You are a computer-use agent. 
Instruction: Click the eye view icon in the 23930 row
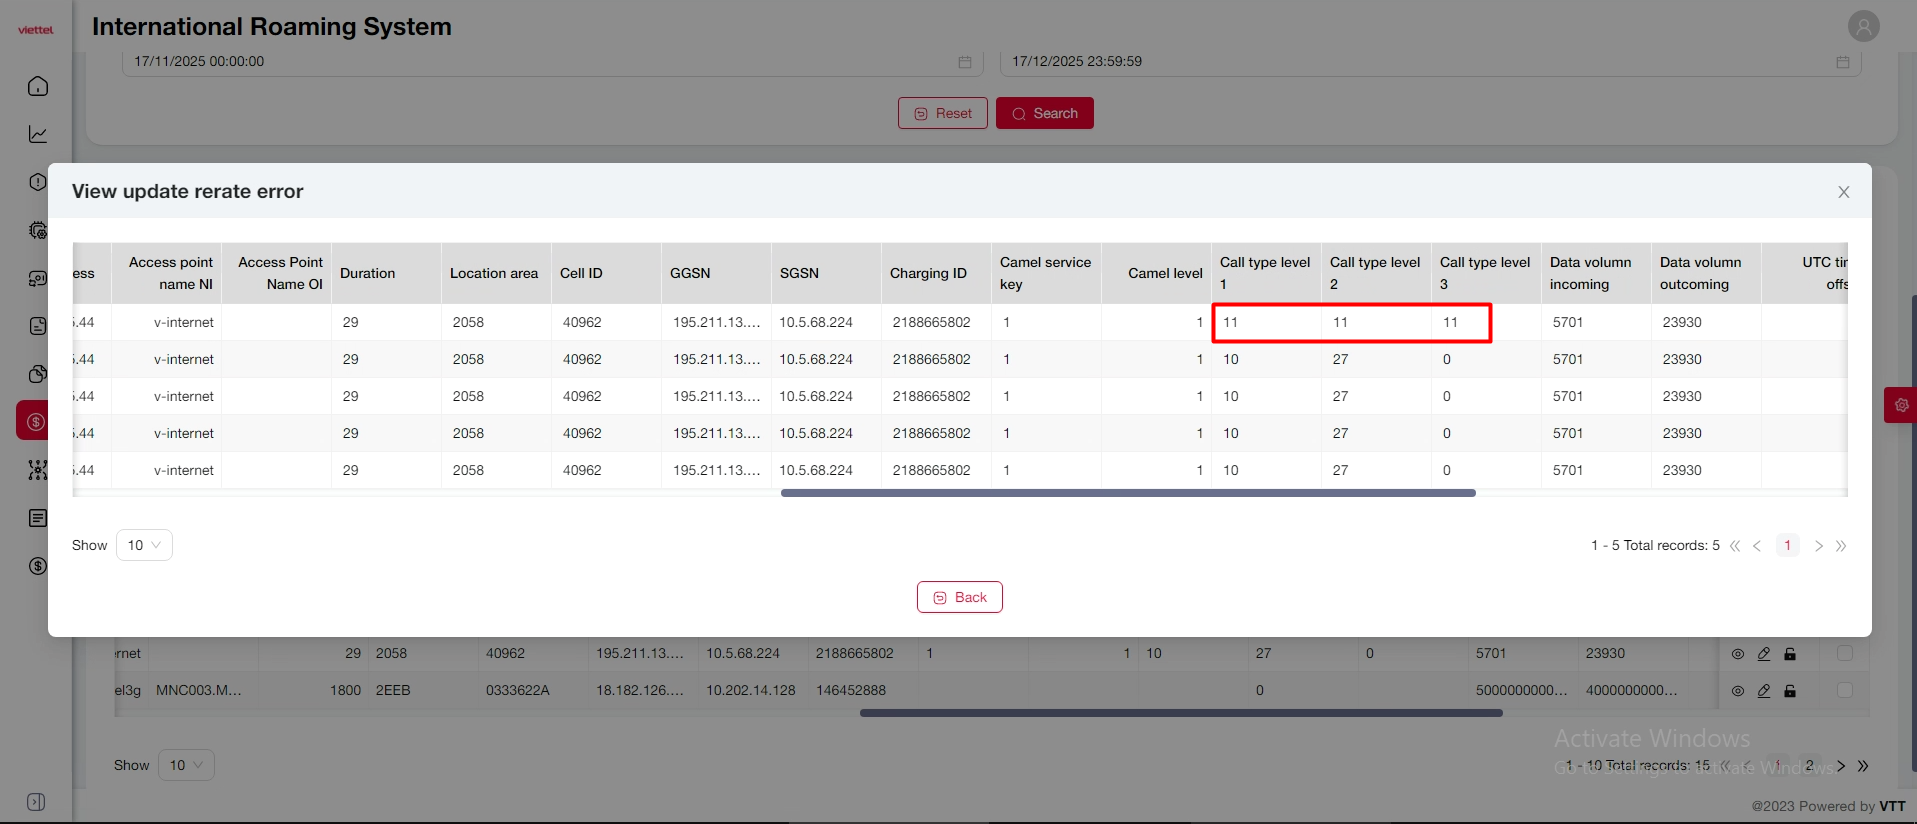[x=1738, y=654]
